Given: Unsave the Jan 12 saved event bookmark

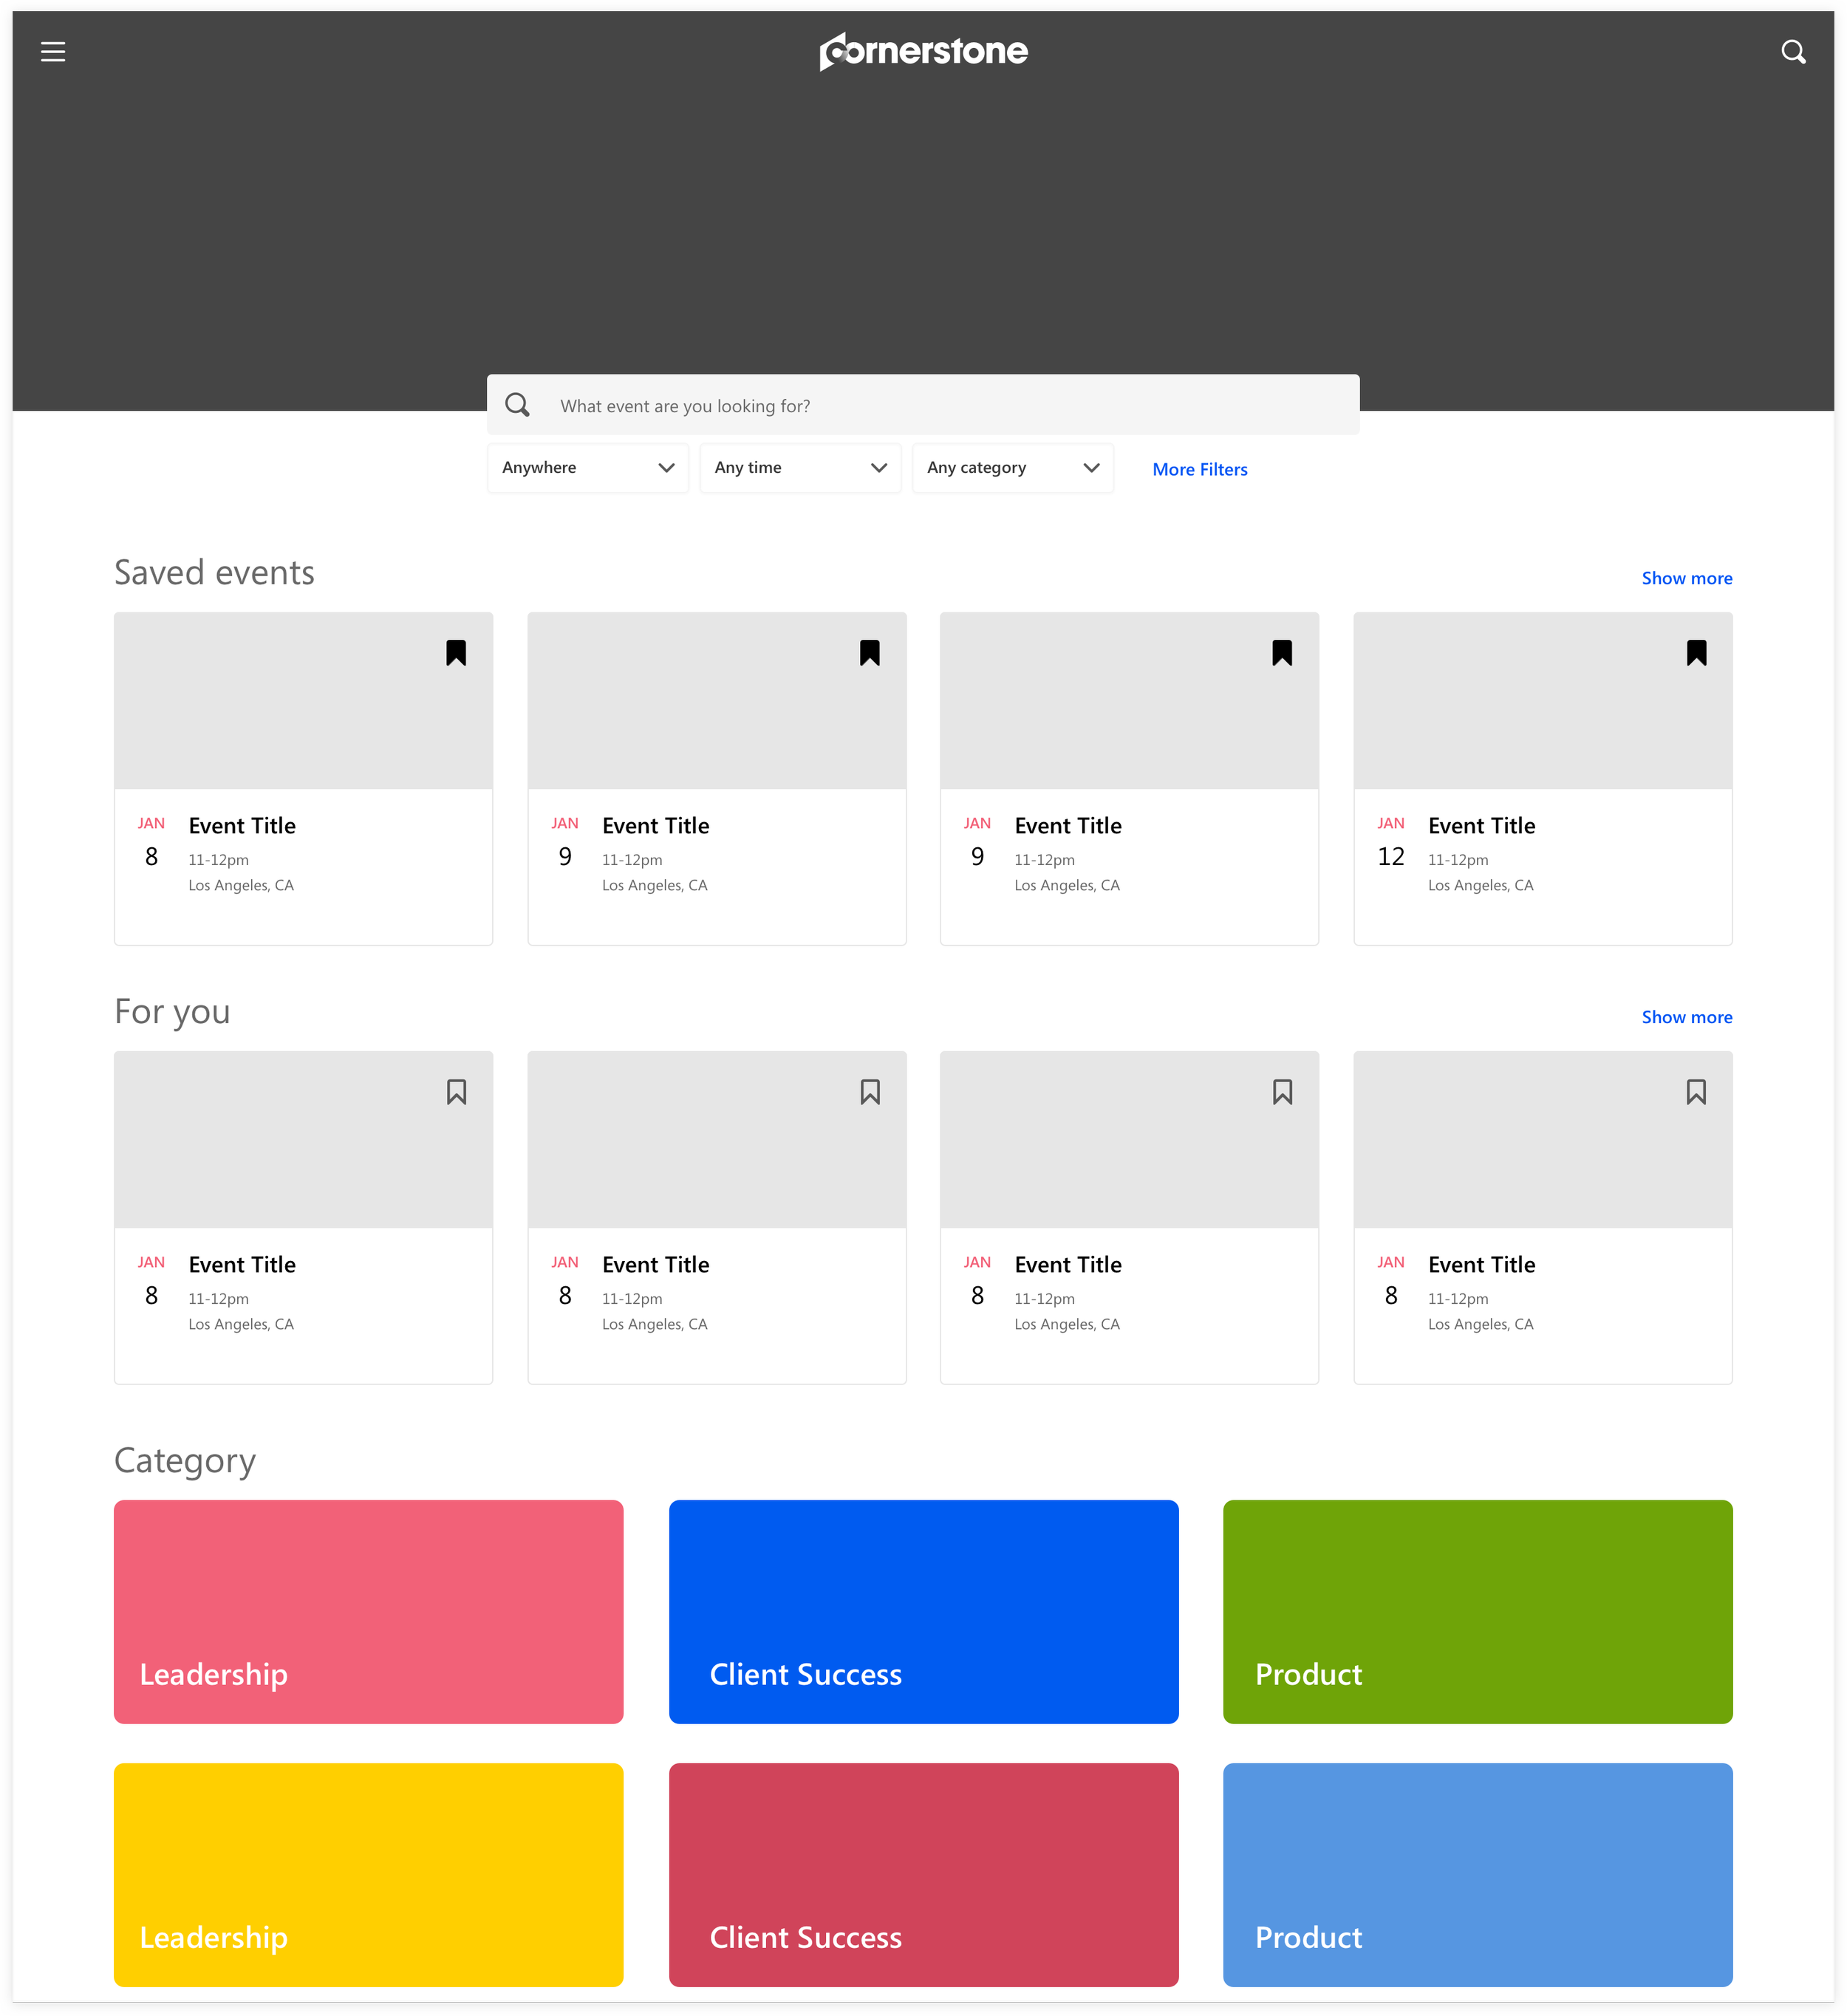Looking at the screenshot, I should (x=1696, y=653).
